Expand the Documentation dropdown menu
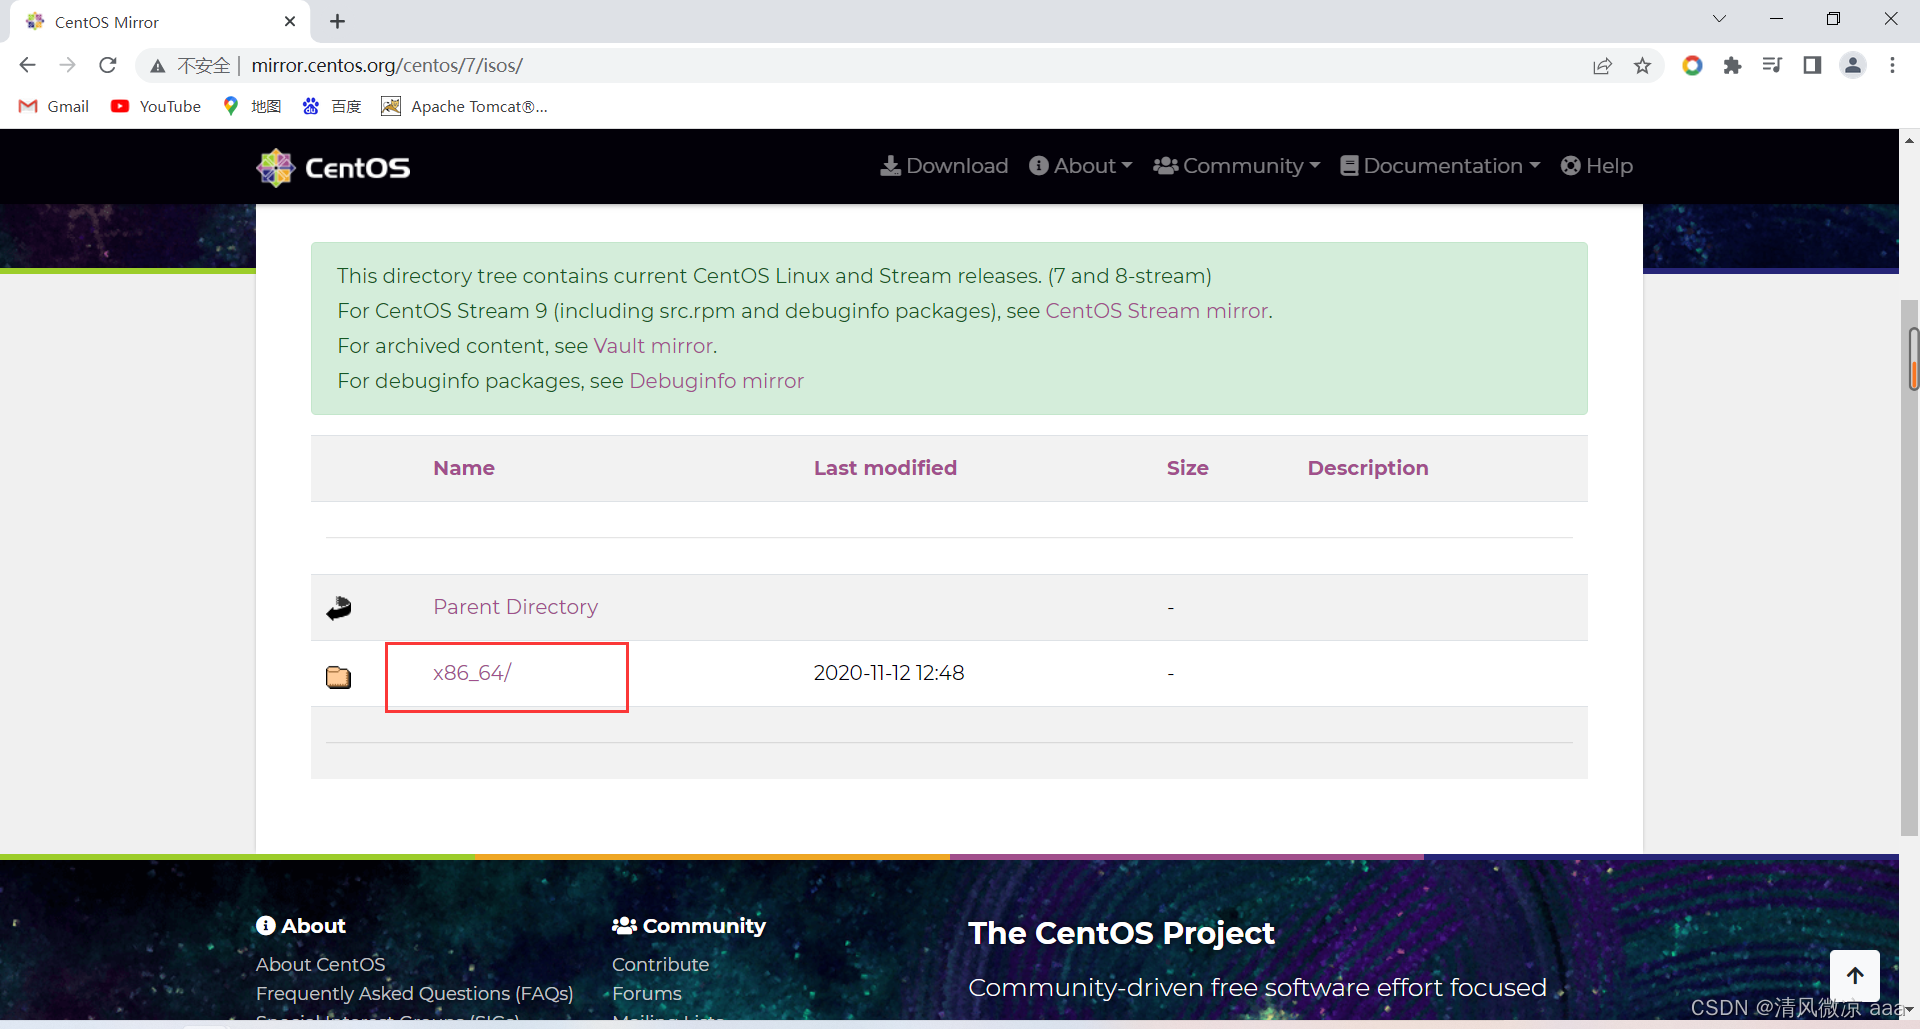Screen dimensions: 1920x1029 click(x=1441, y=166)
